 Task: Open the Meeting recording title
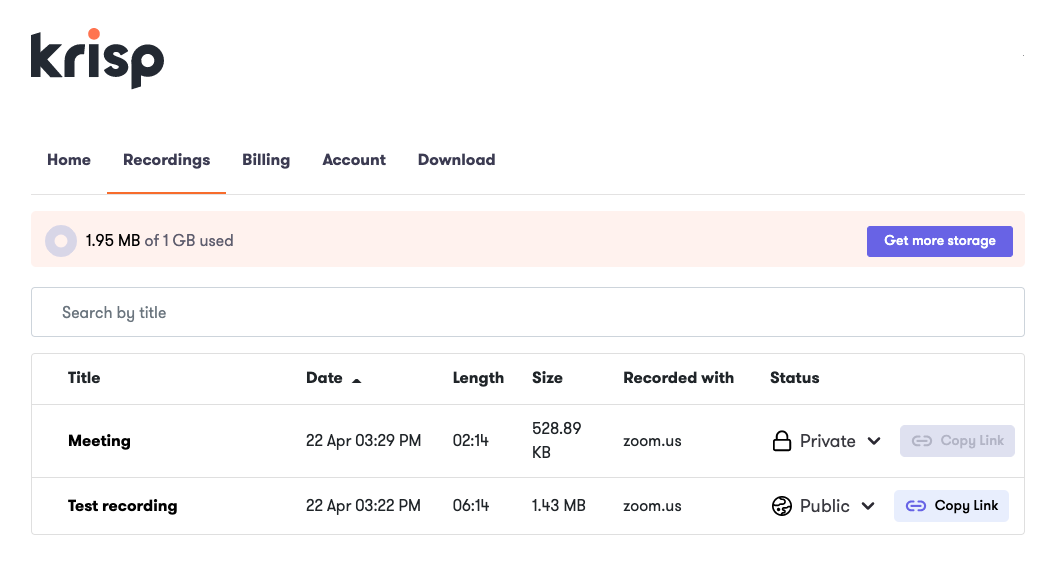99,441
